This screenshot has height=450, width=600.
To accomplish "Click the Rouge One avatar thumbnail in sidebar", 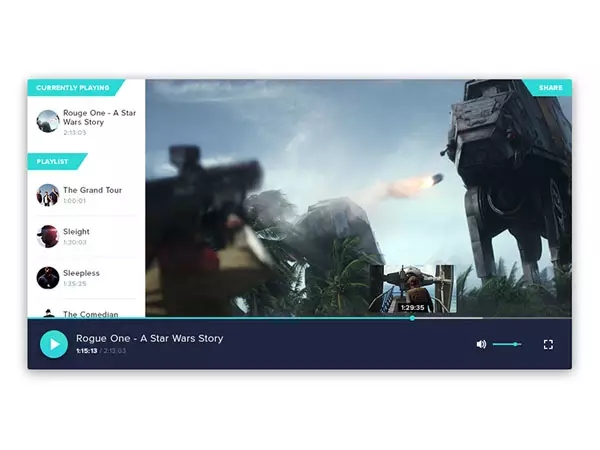I will pos(48,121).
